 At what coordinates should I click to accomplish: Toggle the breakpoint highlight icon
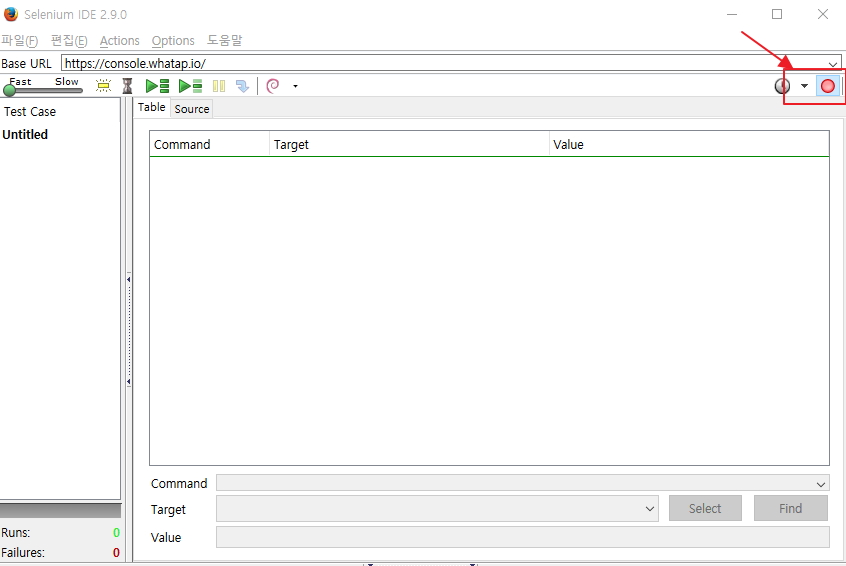point(103,86)
